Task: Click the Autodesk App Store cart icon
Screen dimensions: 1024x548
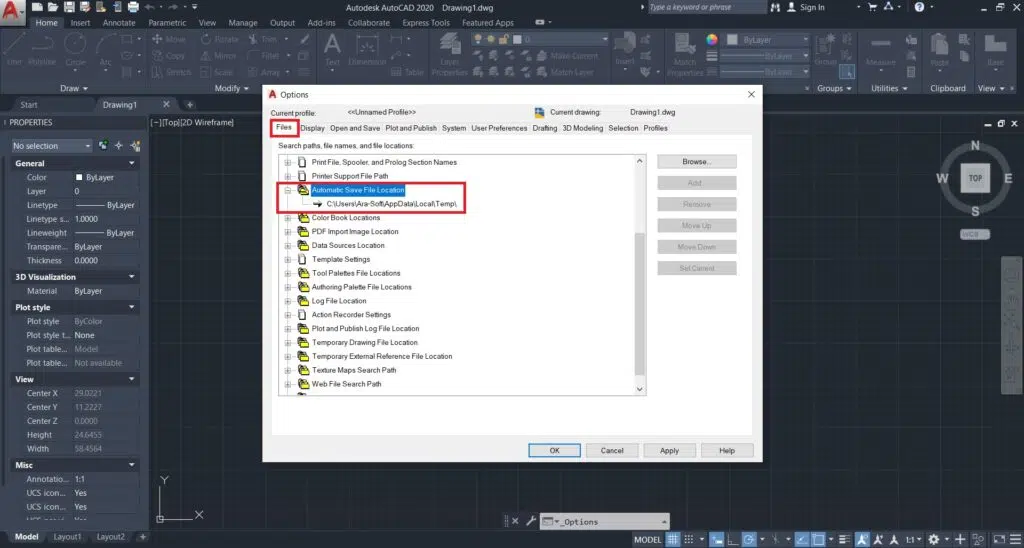Action: pos(872,7)
